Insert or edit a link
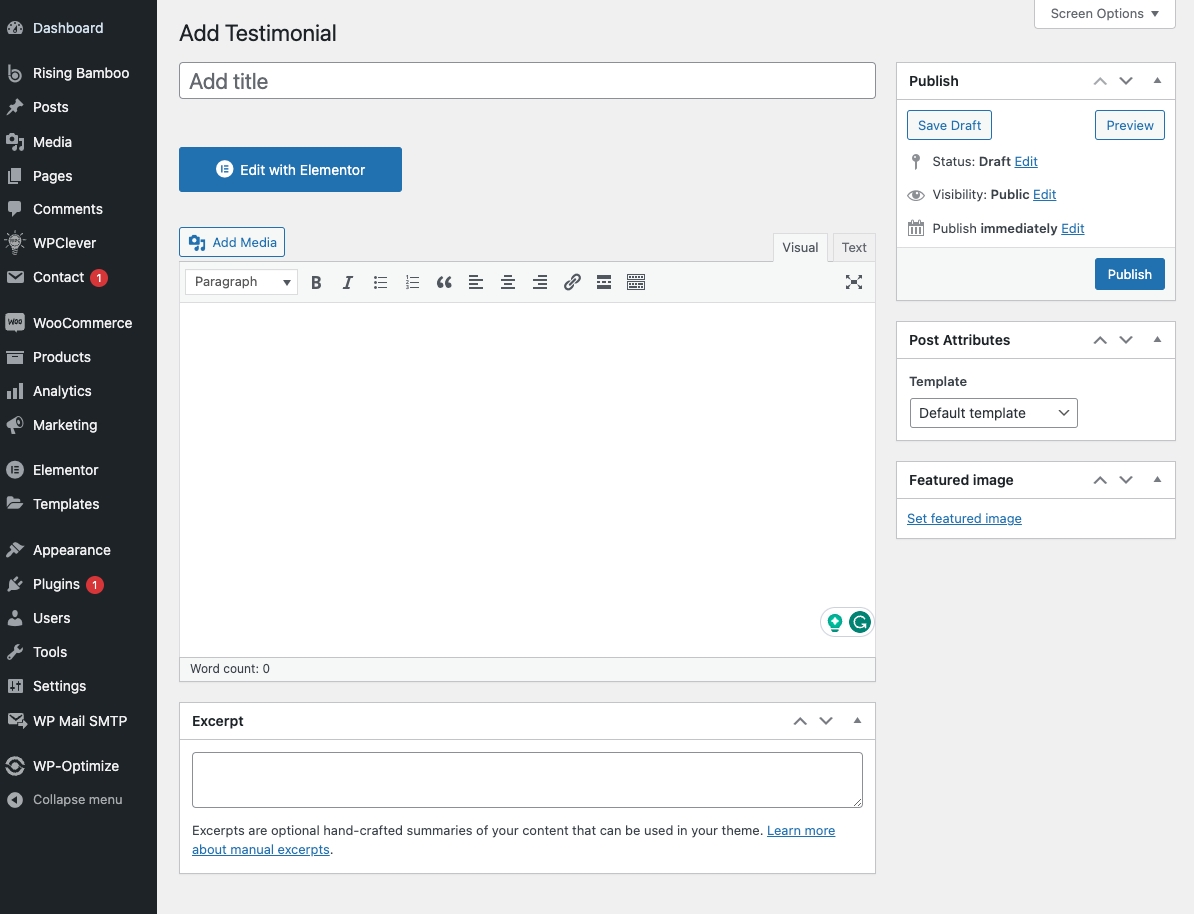1194x914 pixels. coord(572,283)
